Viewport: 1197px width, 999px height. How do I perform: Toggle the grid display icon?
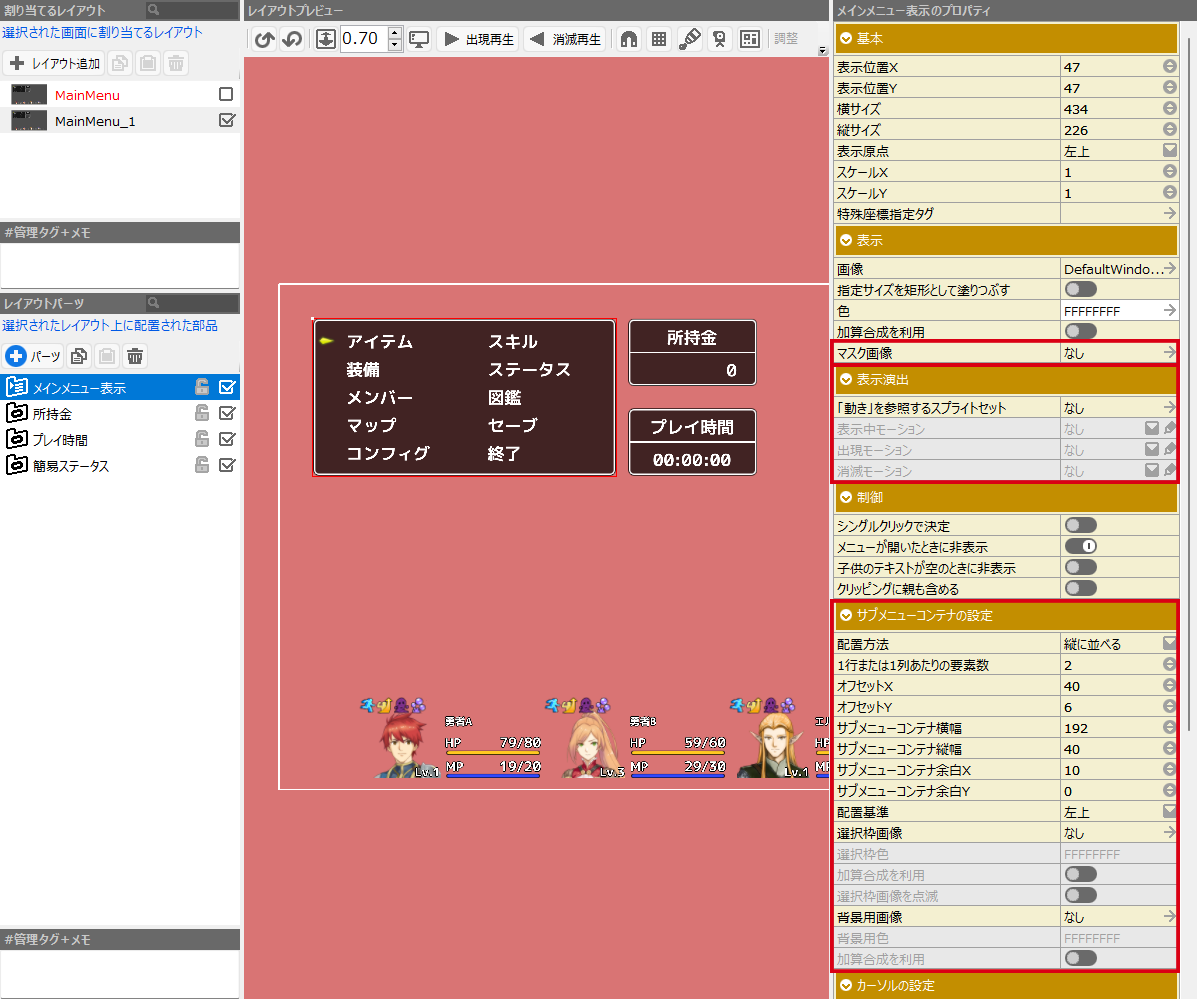click(658, 40)
